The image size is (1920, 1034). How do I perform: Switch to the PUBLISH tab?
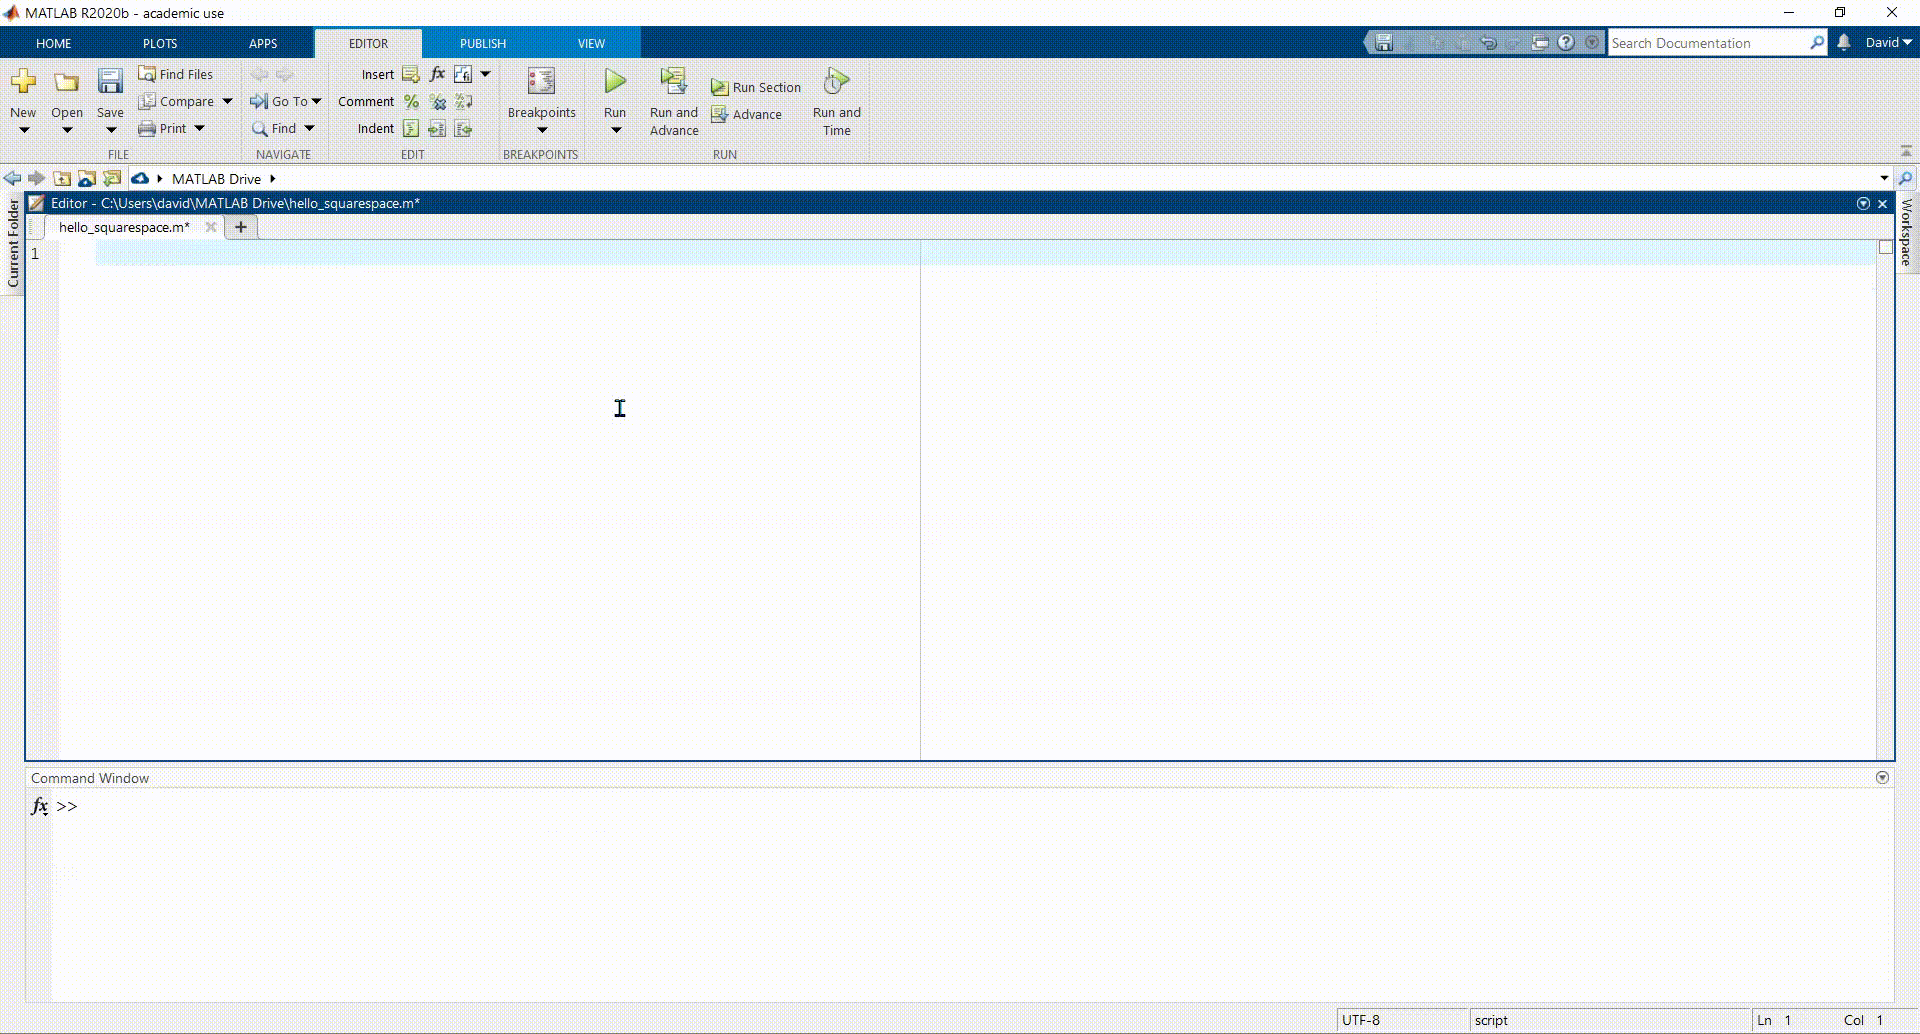[483, 43]
